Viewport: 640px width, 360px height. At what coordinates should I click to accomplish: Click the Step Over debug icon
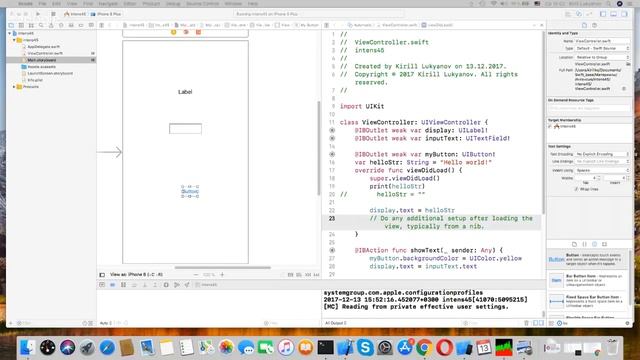(134, 285)
